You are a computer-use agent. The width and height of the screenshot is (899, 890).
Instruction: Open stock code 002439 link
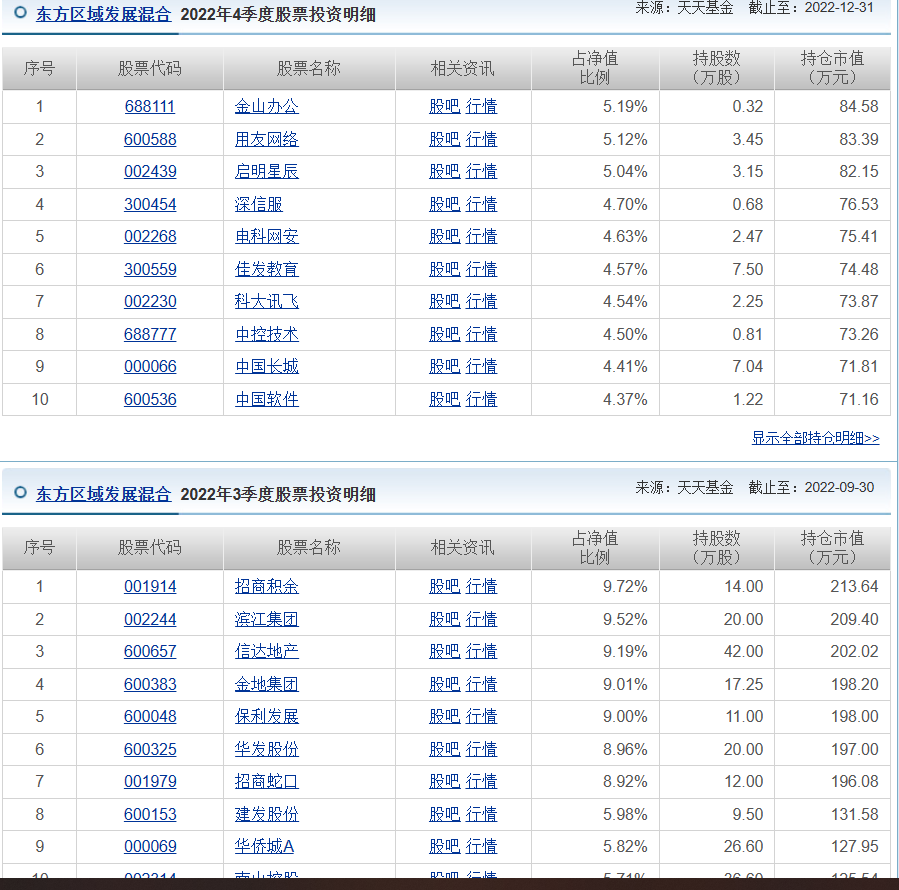[150, 171]
